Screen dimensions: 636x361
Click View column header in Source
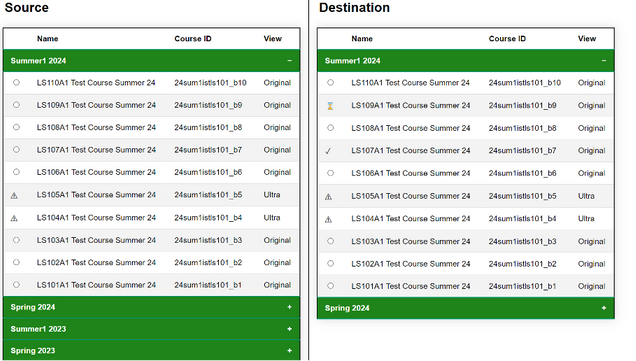(273, 39)
